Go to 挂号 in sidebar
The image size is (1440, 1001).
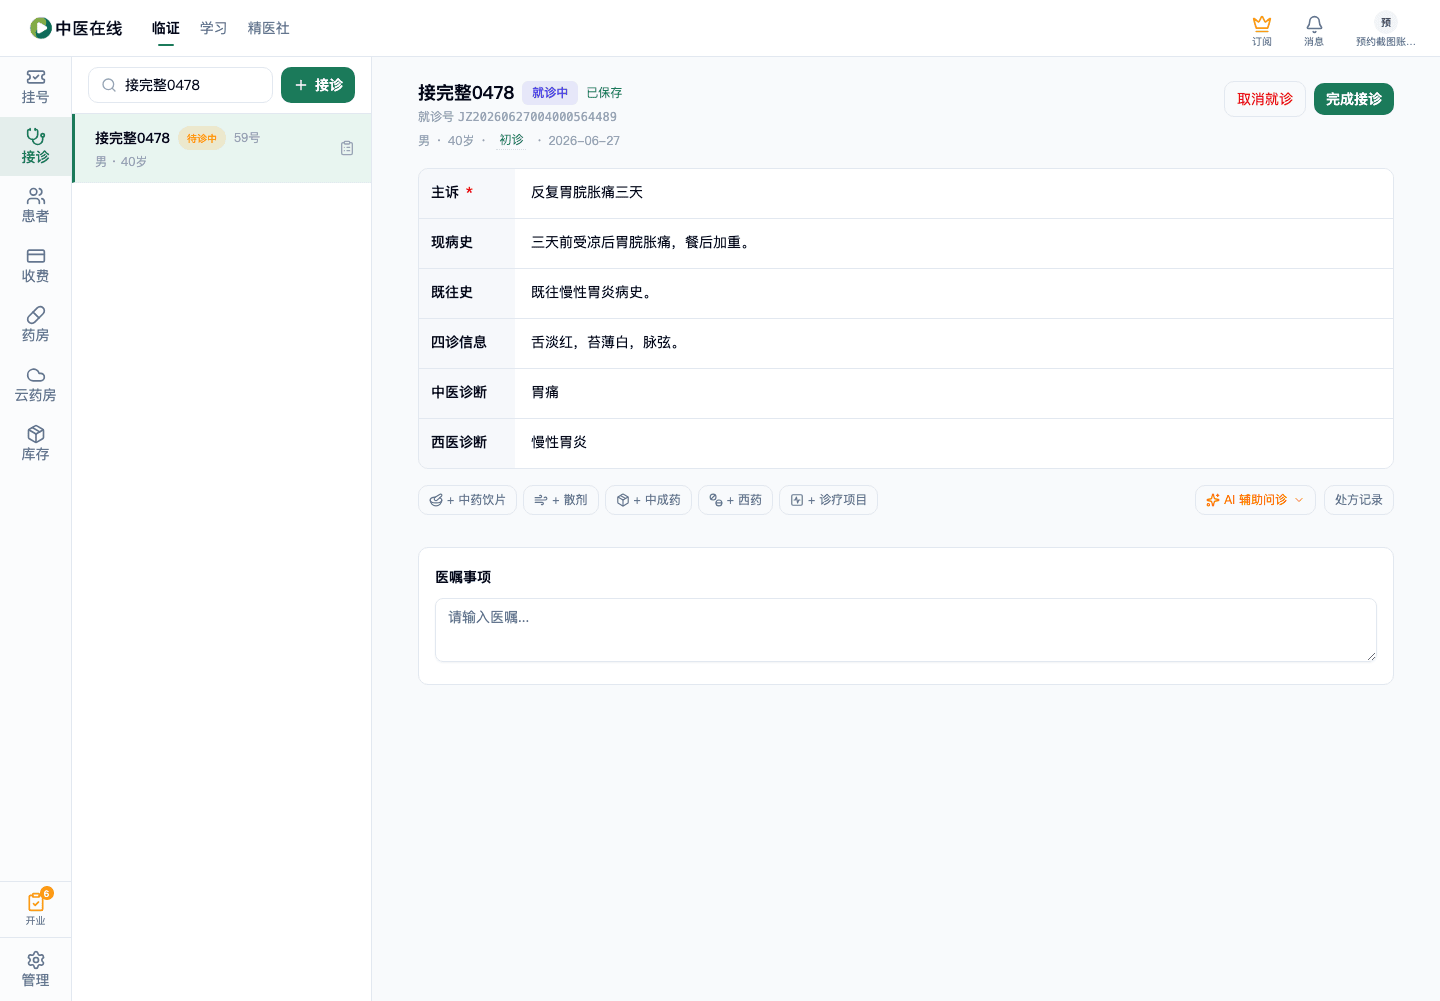tap(36, 87)
